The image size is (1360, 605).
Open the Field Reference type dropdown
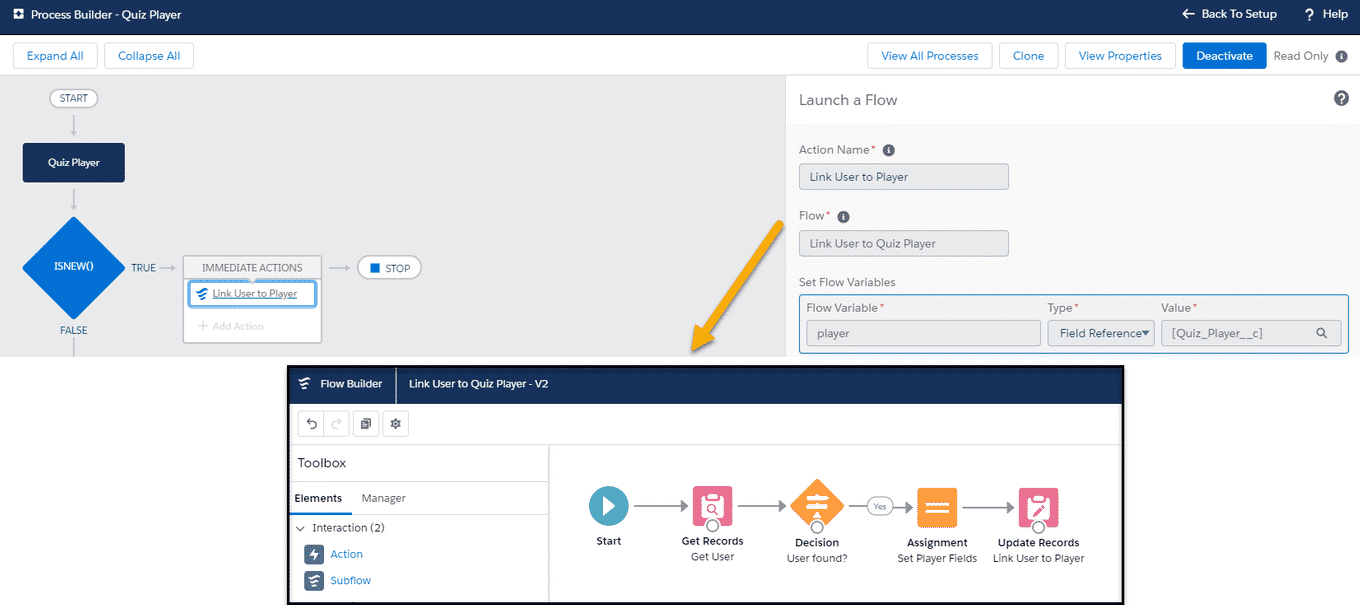1100,333
